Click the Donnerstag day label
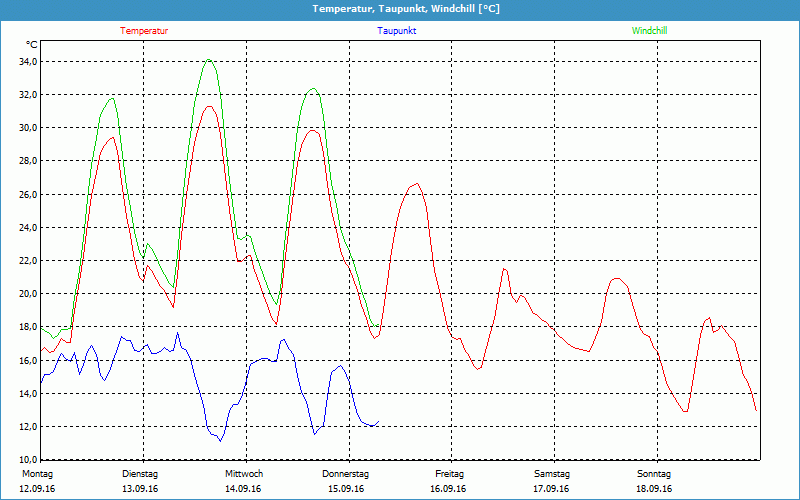 point(345,474)
